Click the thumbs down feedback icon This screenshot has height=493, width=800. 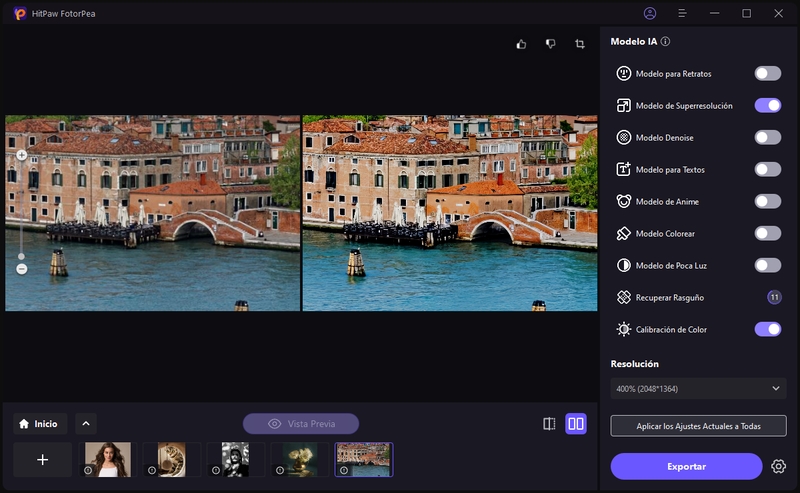(x=550, y=44)
